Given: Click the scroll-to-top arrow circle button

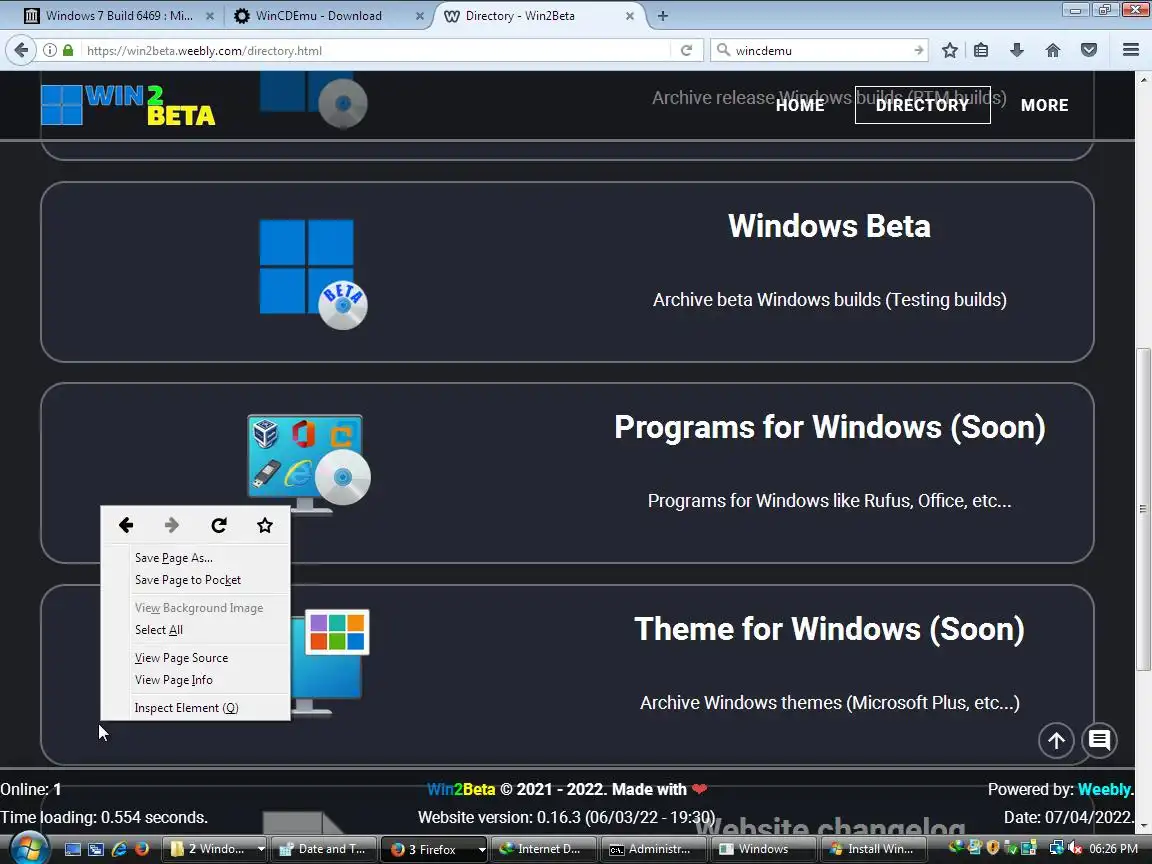Looking at the screenshot, I should 1056,741.
